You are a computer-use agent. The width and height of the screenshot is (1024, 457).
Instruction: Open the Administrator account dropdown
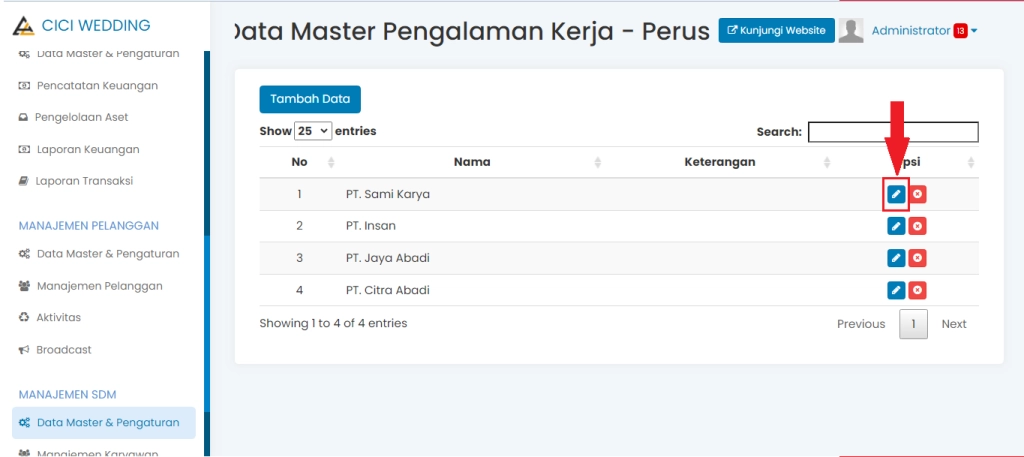tap(924, 31)
